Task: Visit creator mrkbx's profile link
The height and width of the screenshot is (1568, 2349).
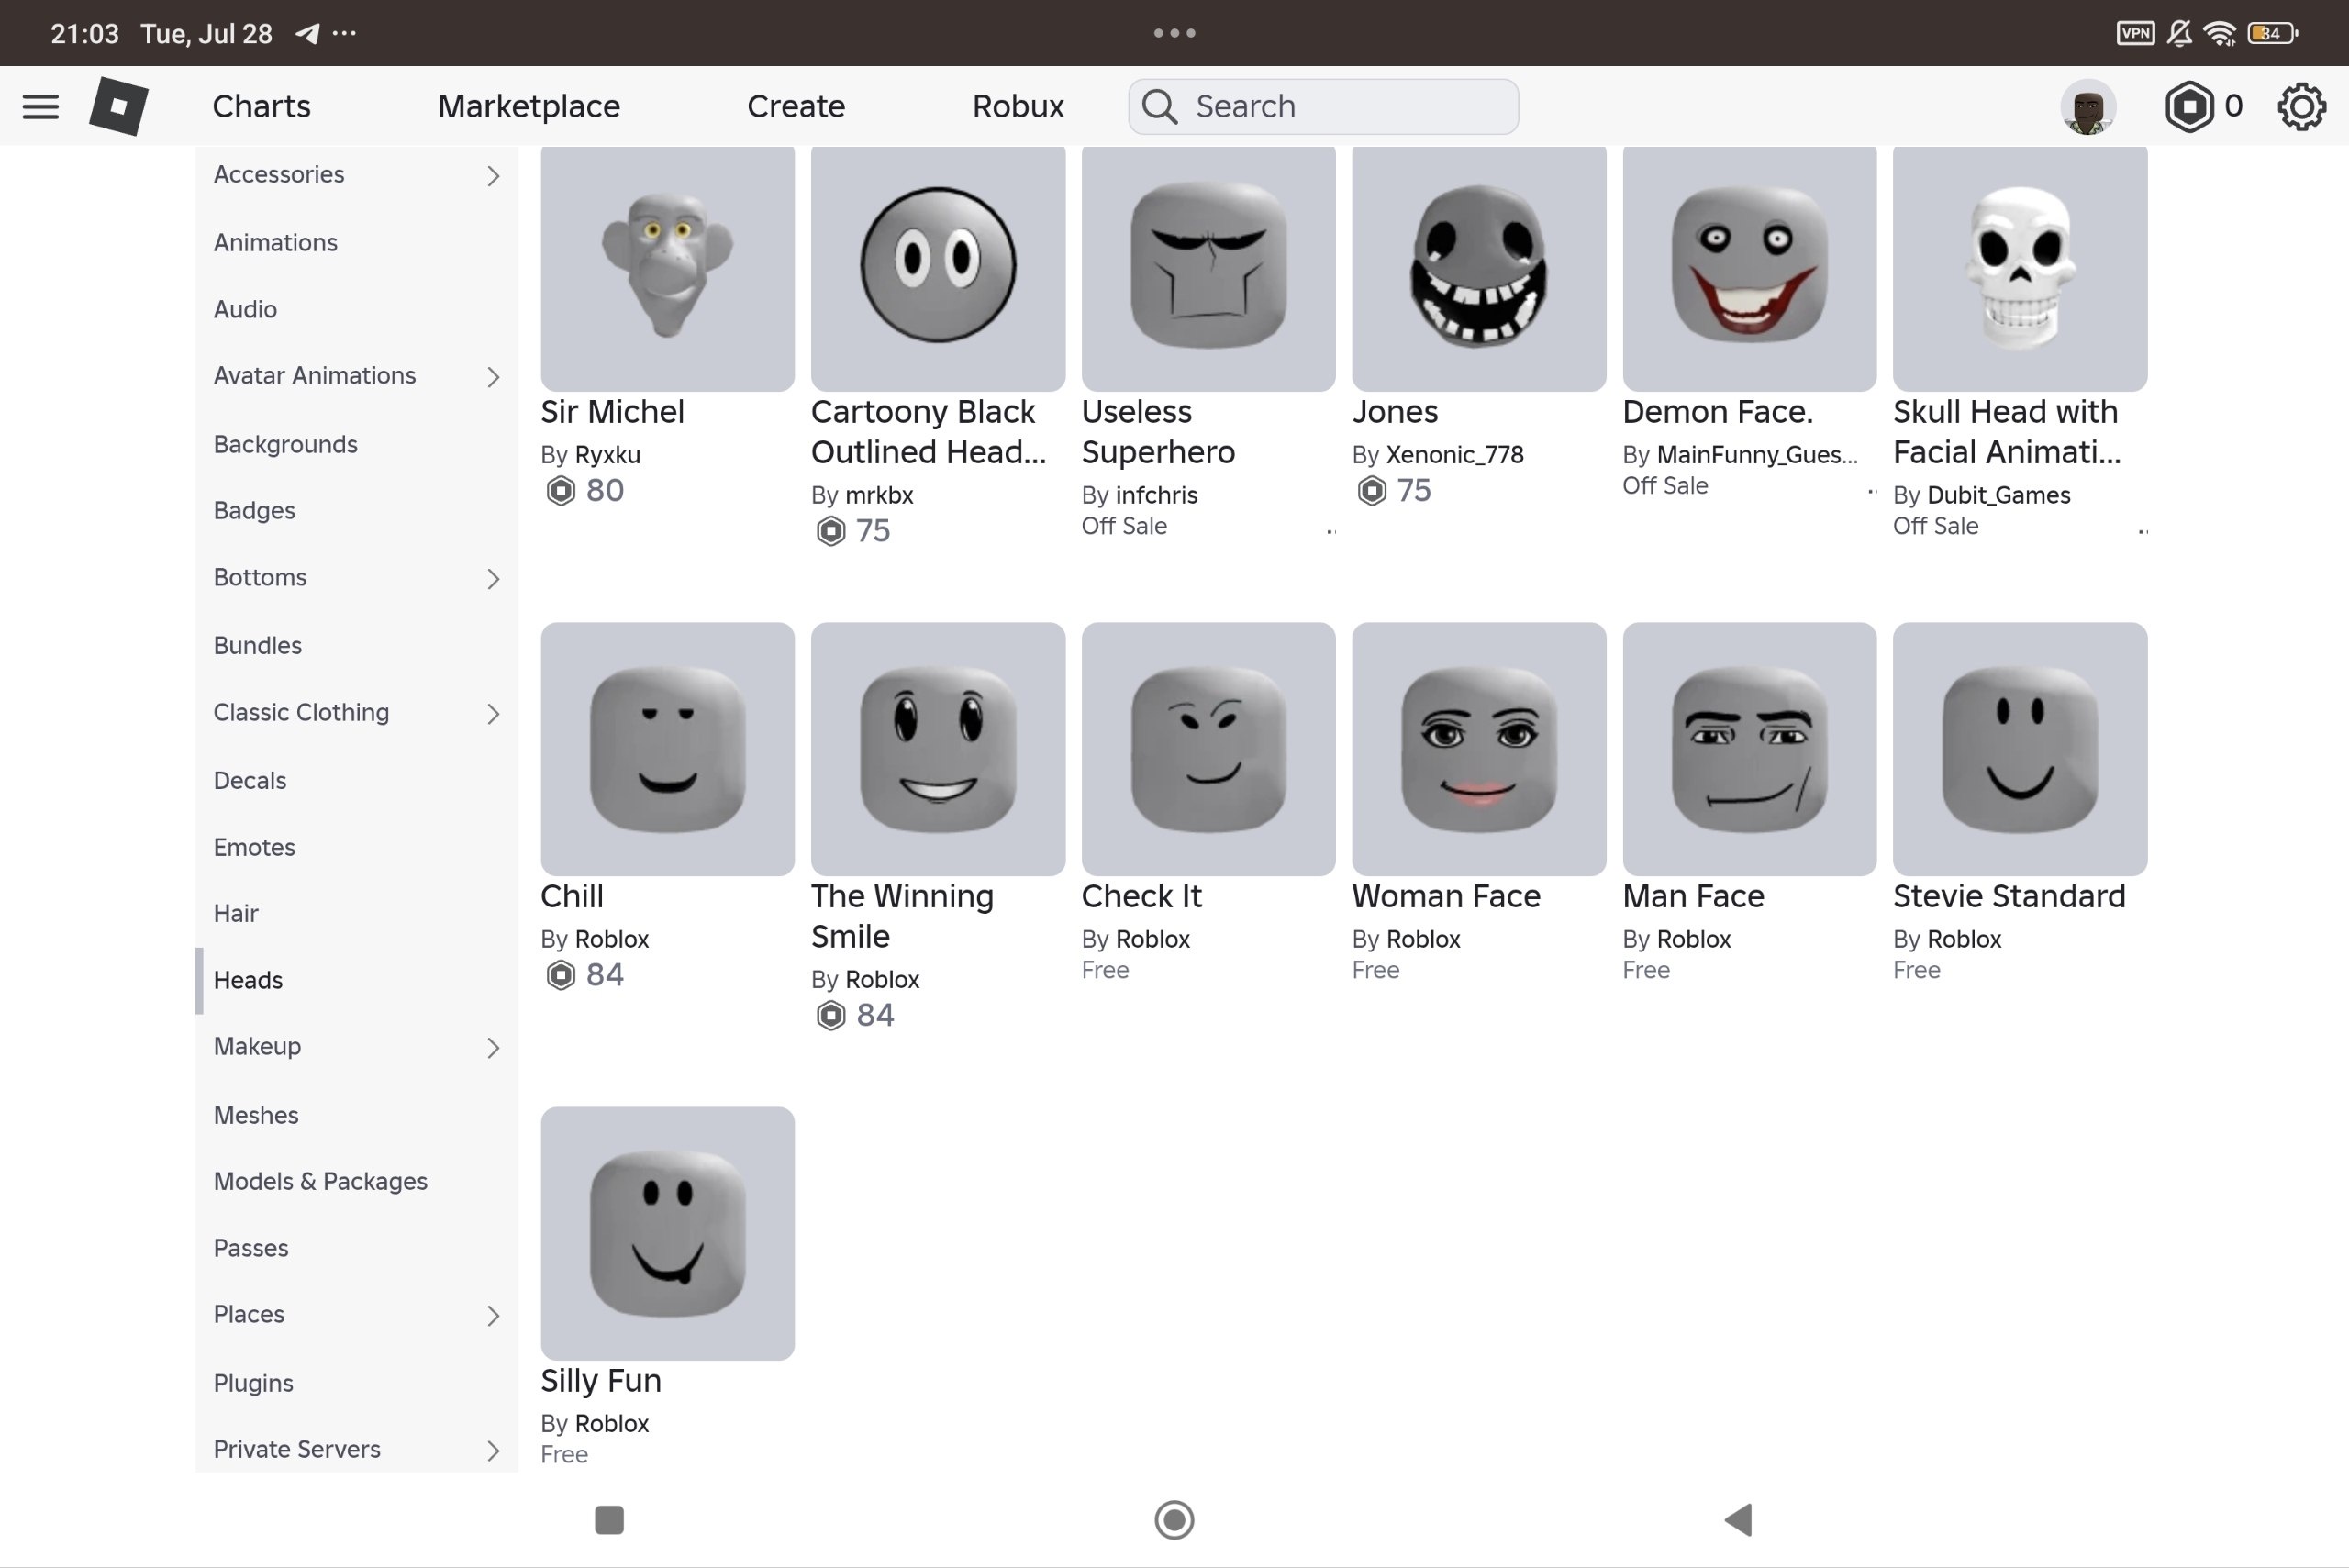Action: click(880, 495)
